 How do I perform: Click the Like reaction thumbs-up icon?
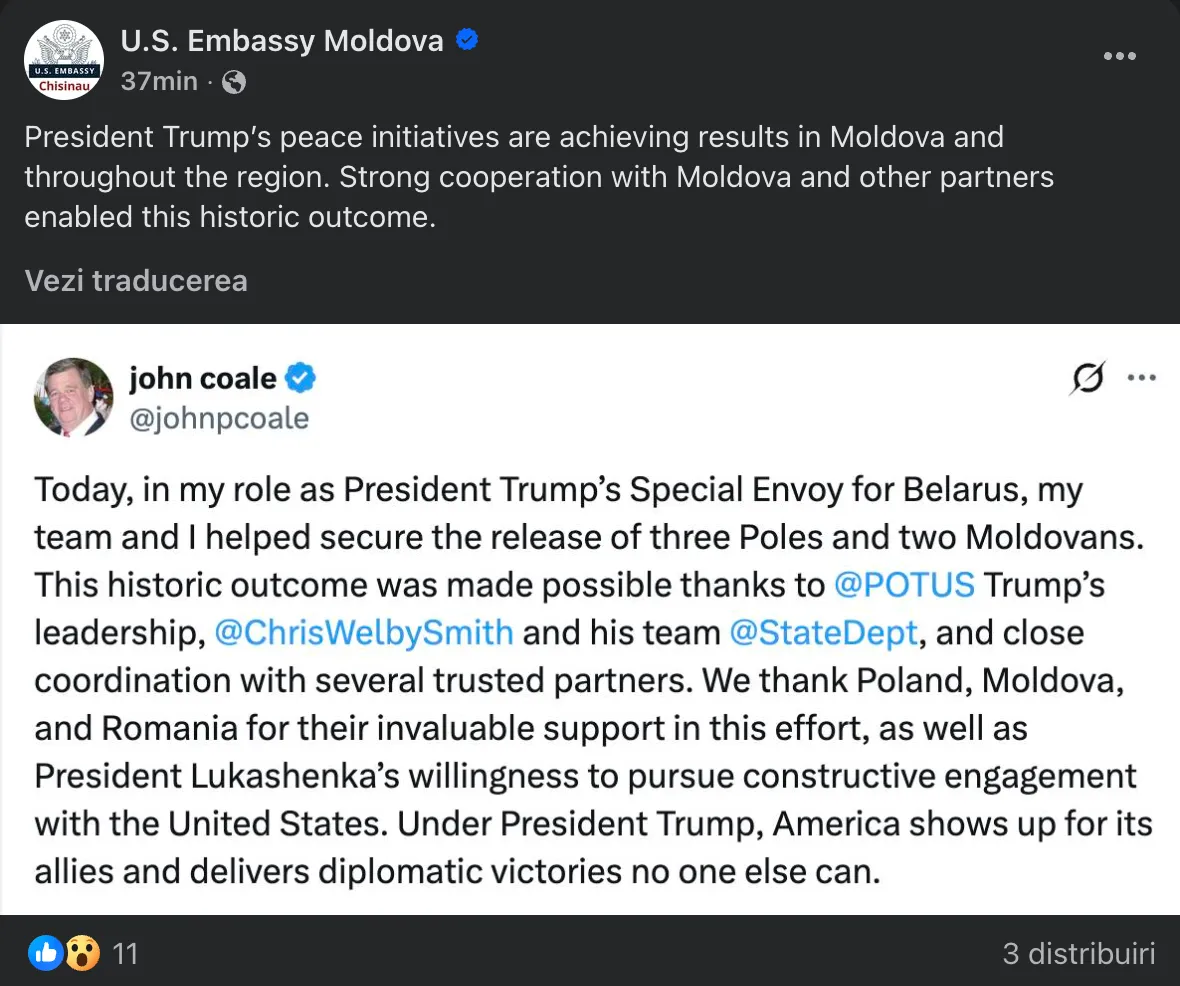click(x=46, y=953)
